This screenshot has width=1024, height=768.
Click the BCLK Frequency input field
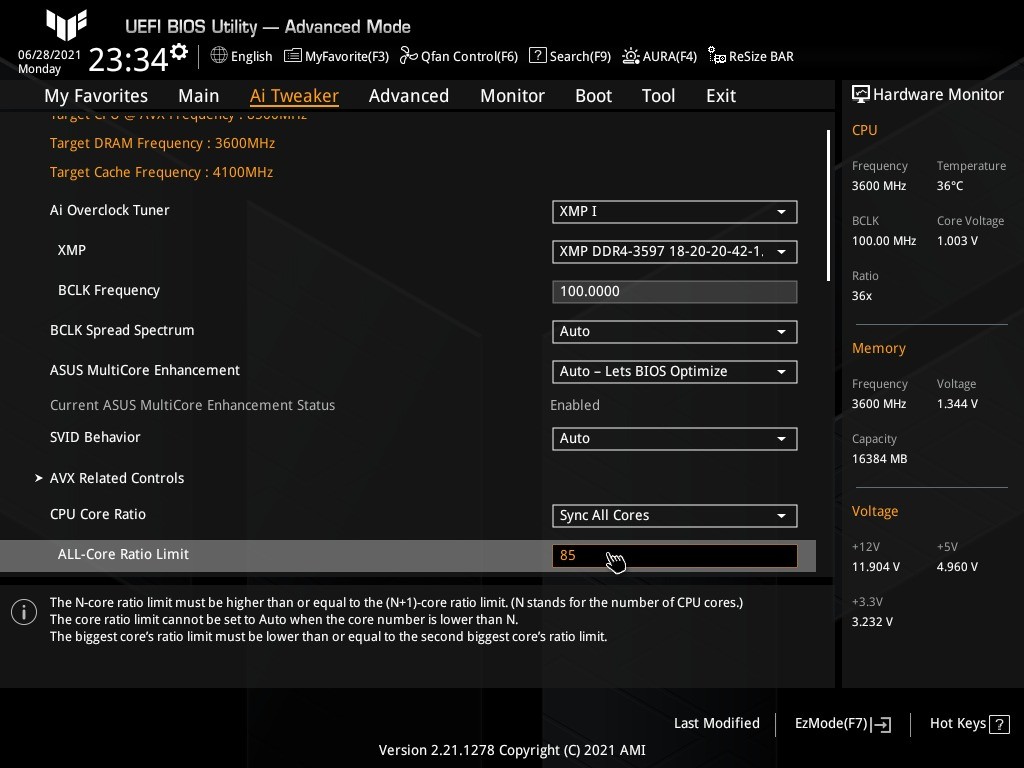point(674,291)
